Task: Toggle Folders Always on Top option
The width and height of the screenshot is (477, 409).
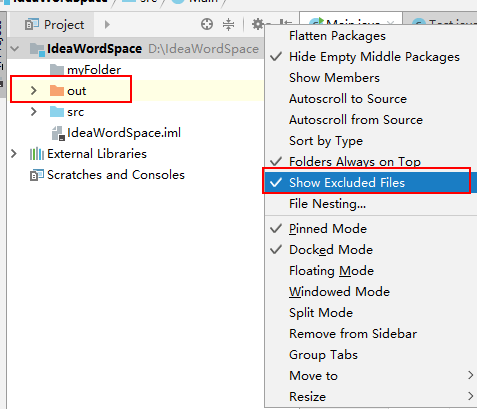Action: (x=371, y=162)
